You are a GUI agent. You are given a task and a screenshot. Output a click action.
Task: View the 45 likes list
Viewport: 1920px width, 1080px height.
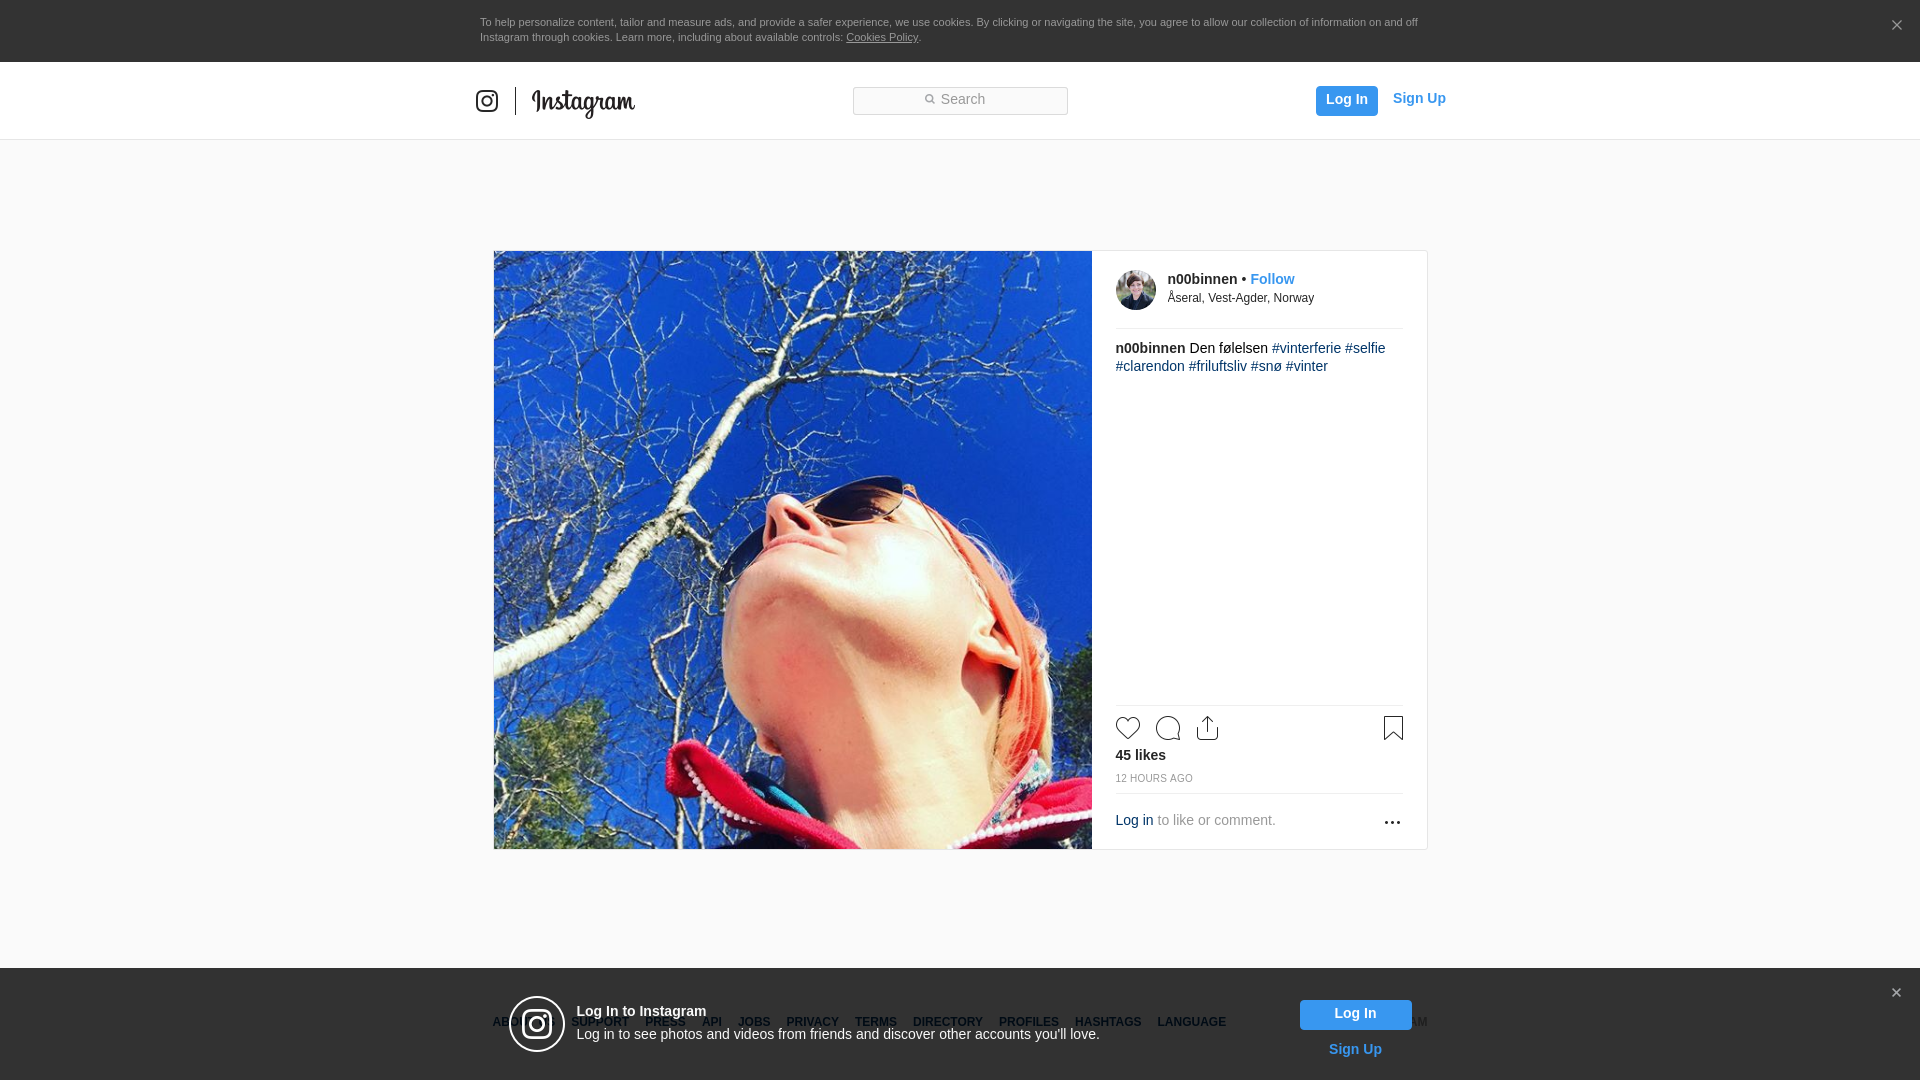tap(1141, 755)
